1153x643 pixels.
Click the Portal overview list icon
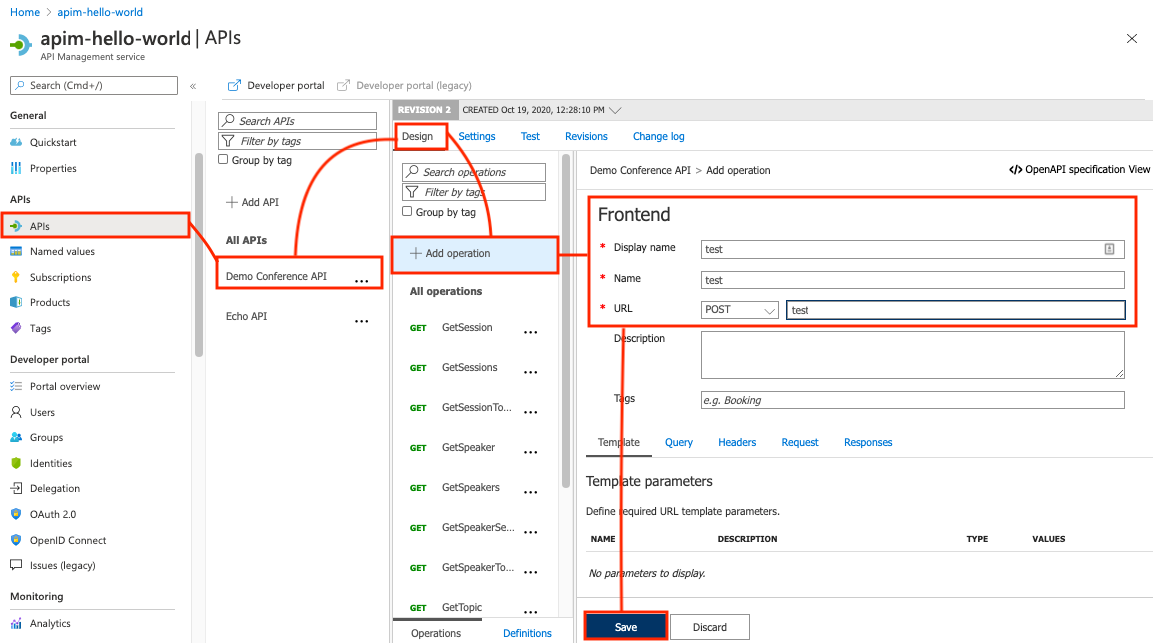click(16, 386)
